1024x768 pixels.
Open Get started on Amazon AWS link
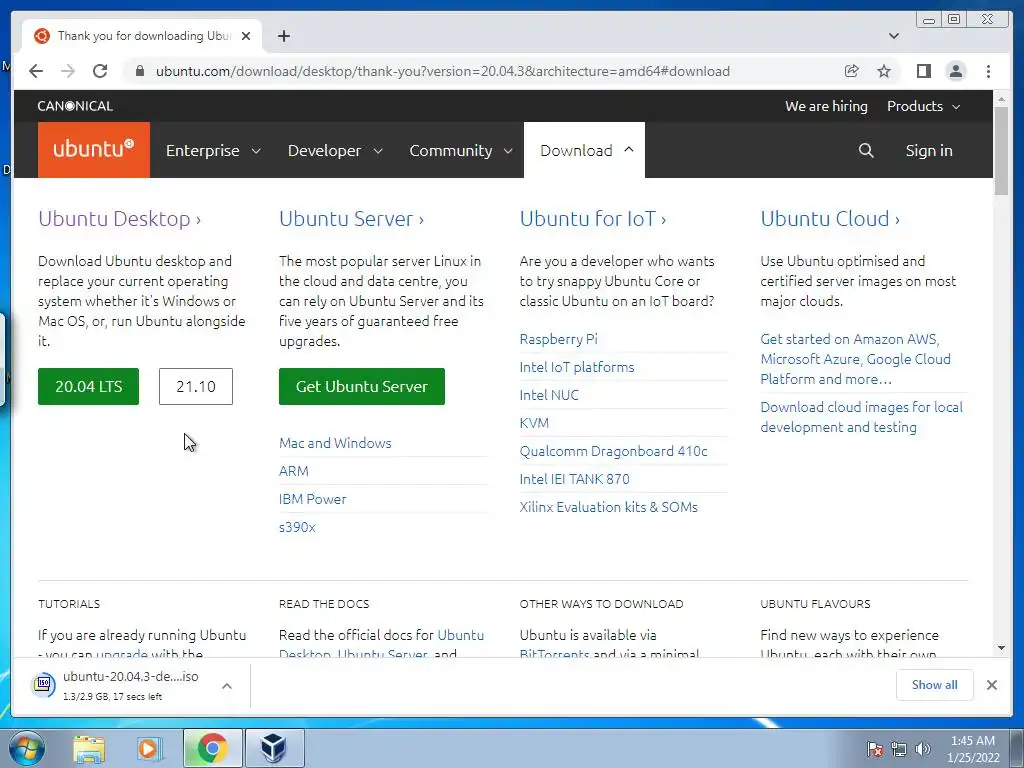point(856,359)
